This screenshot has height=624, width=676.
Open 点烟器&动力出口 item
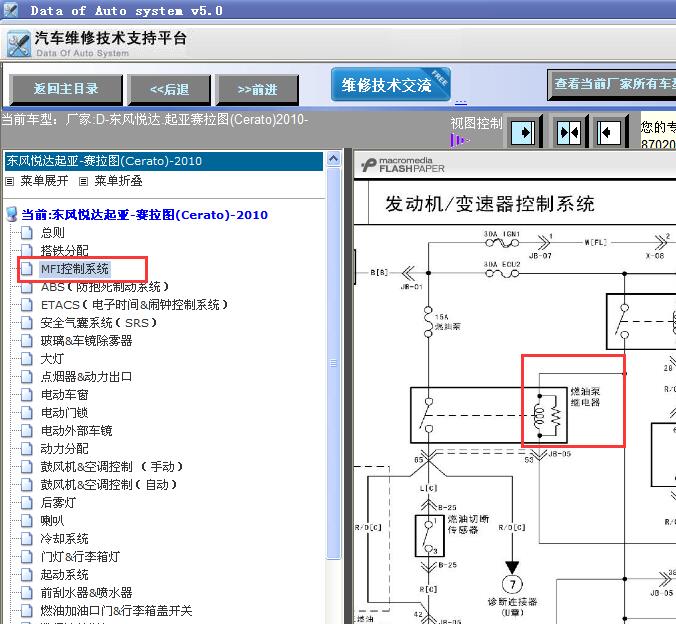coord(86,376)
